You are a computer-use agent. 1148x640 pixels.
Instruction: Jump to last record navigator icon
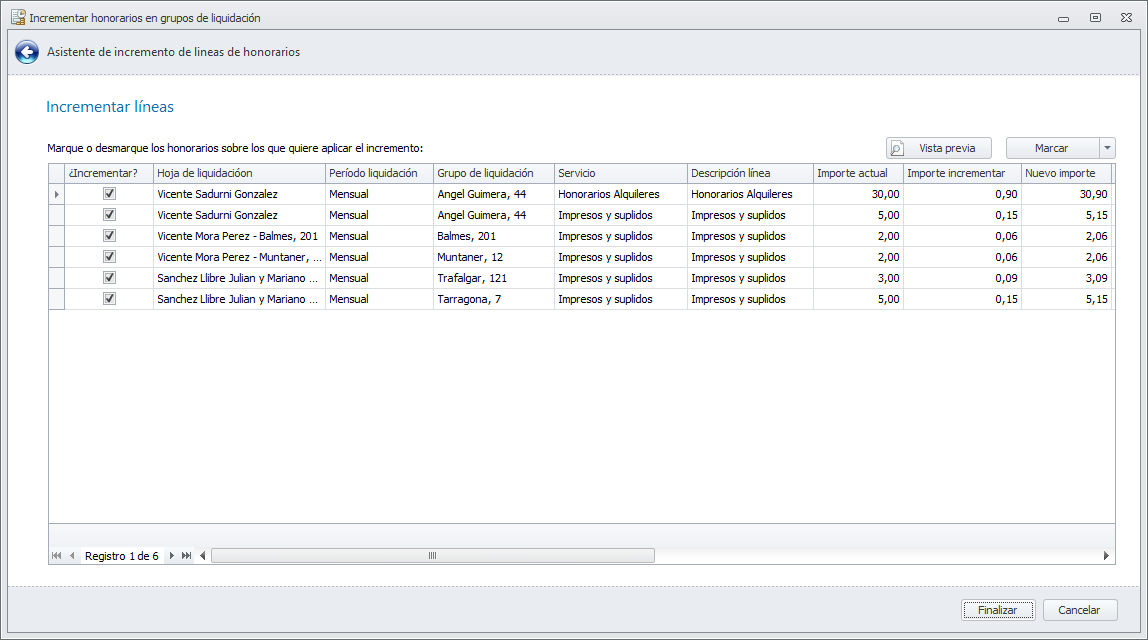pyautogui.click(x=187, y=556)
